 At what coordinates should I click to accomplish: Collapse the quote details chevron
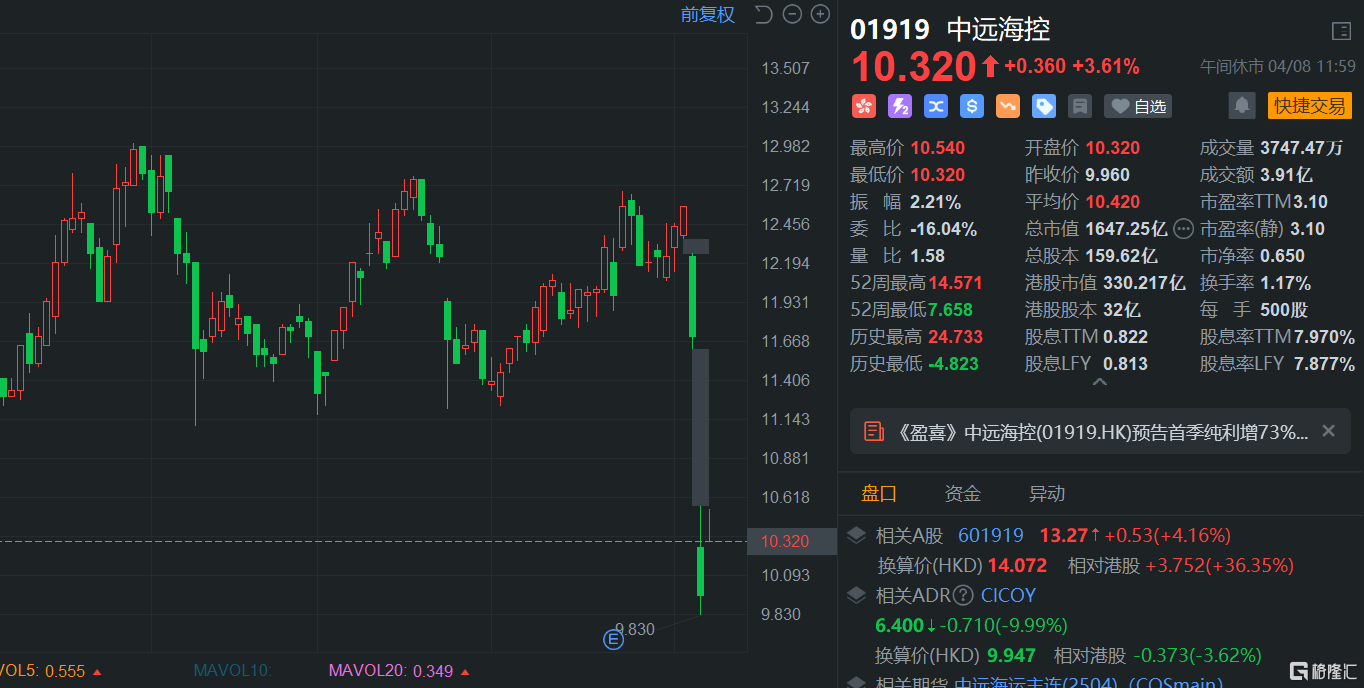click(x=1099, y=382)
